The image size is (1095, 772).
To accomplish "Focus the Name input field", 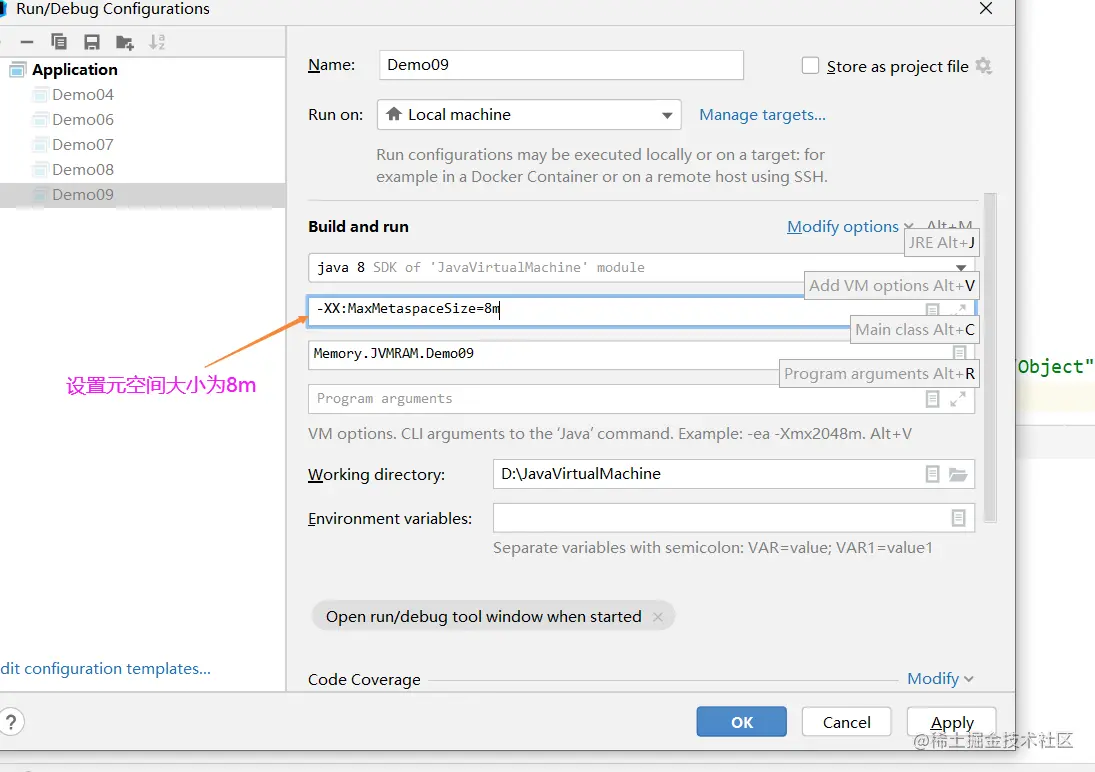I will click(x=561, y=65).
